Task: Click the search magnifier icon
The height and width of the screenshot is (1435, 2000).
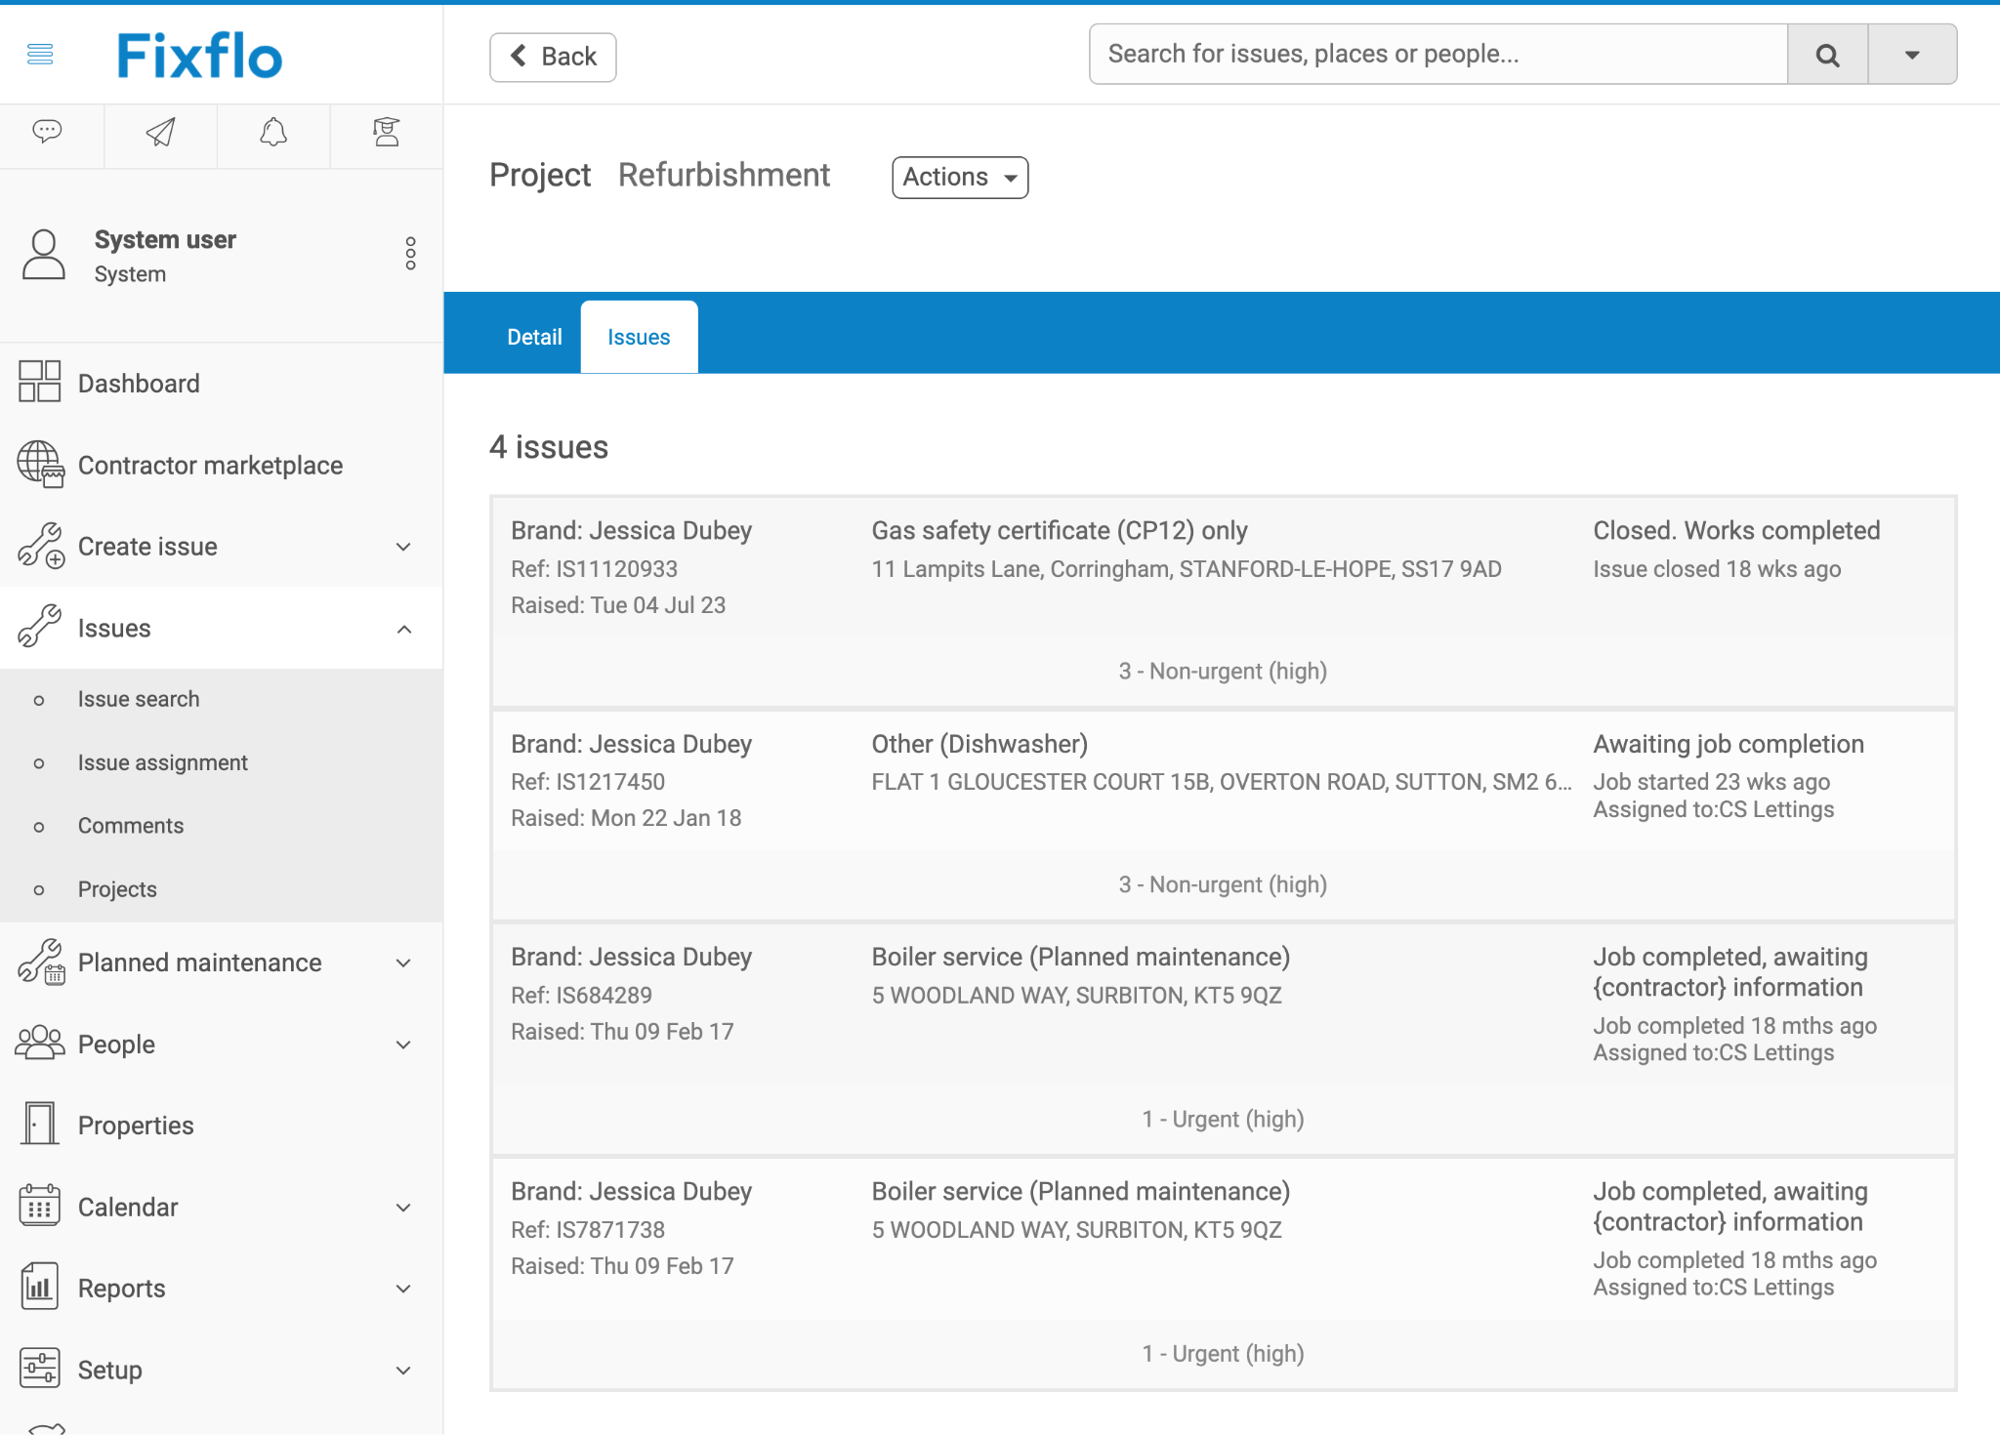Action: (1827, 54)
